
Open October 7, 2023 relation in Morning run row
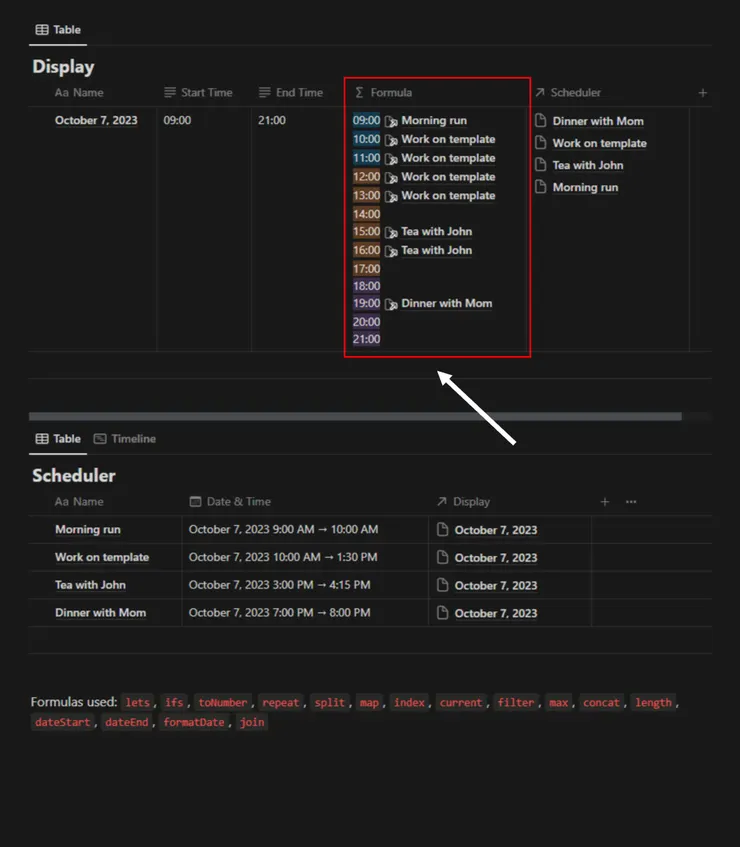click(x=495, y=530)
